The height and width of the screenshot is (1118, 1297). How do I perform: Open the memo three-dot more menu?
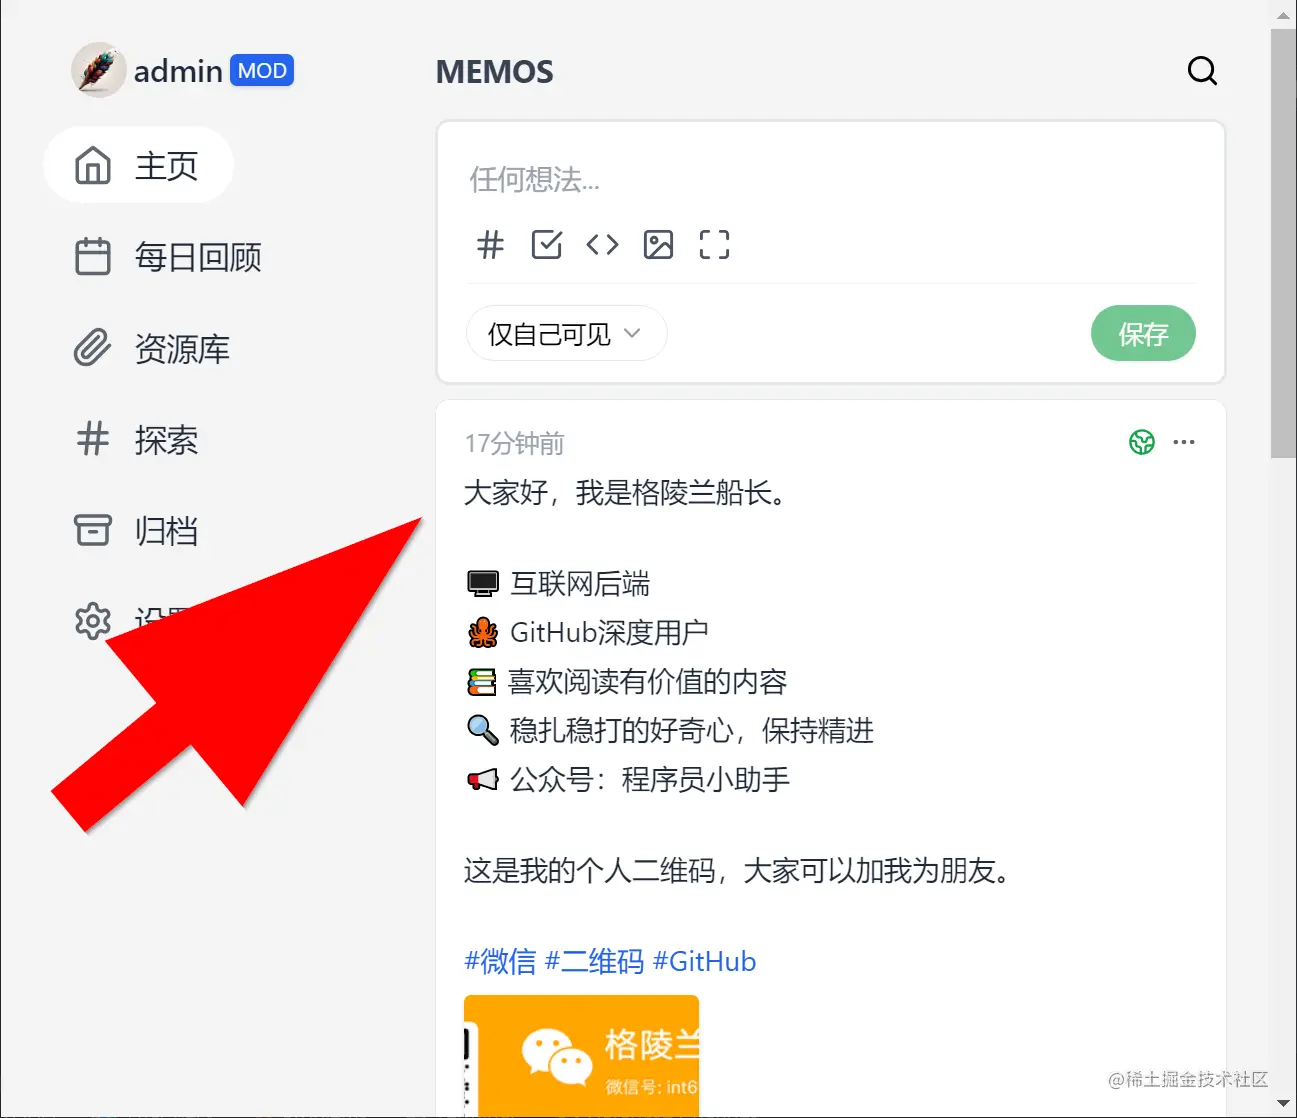[1184, 442]
